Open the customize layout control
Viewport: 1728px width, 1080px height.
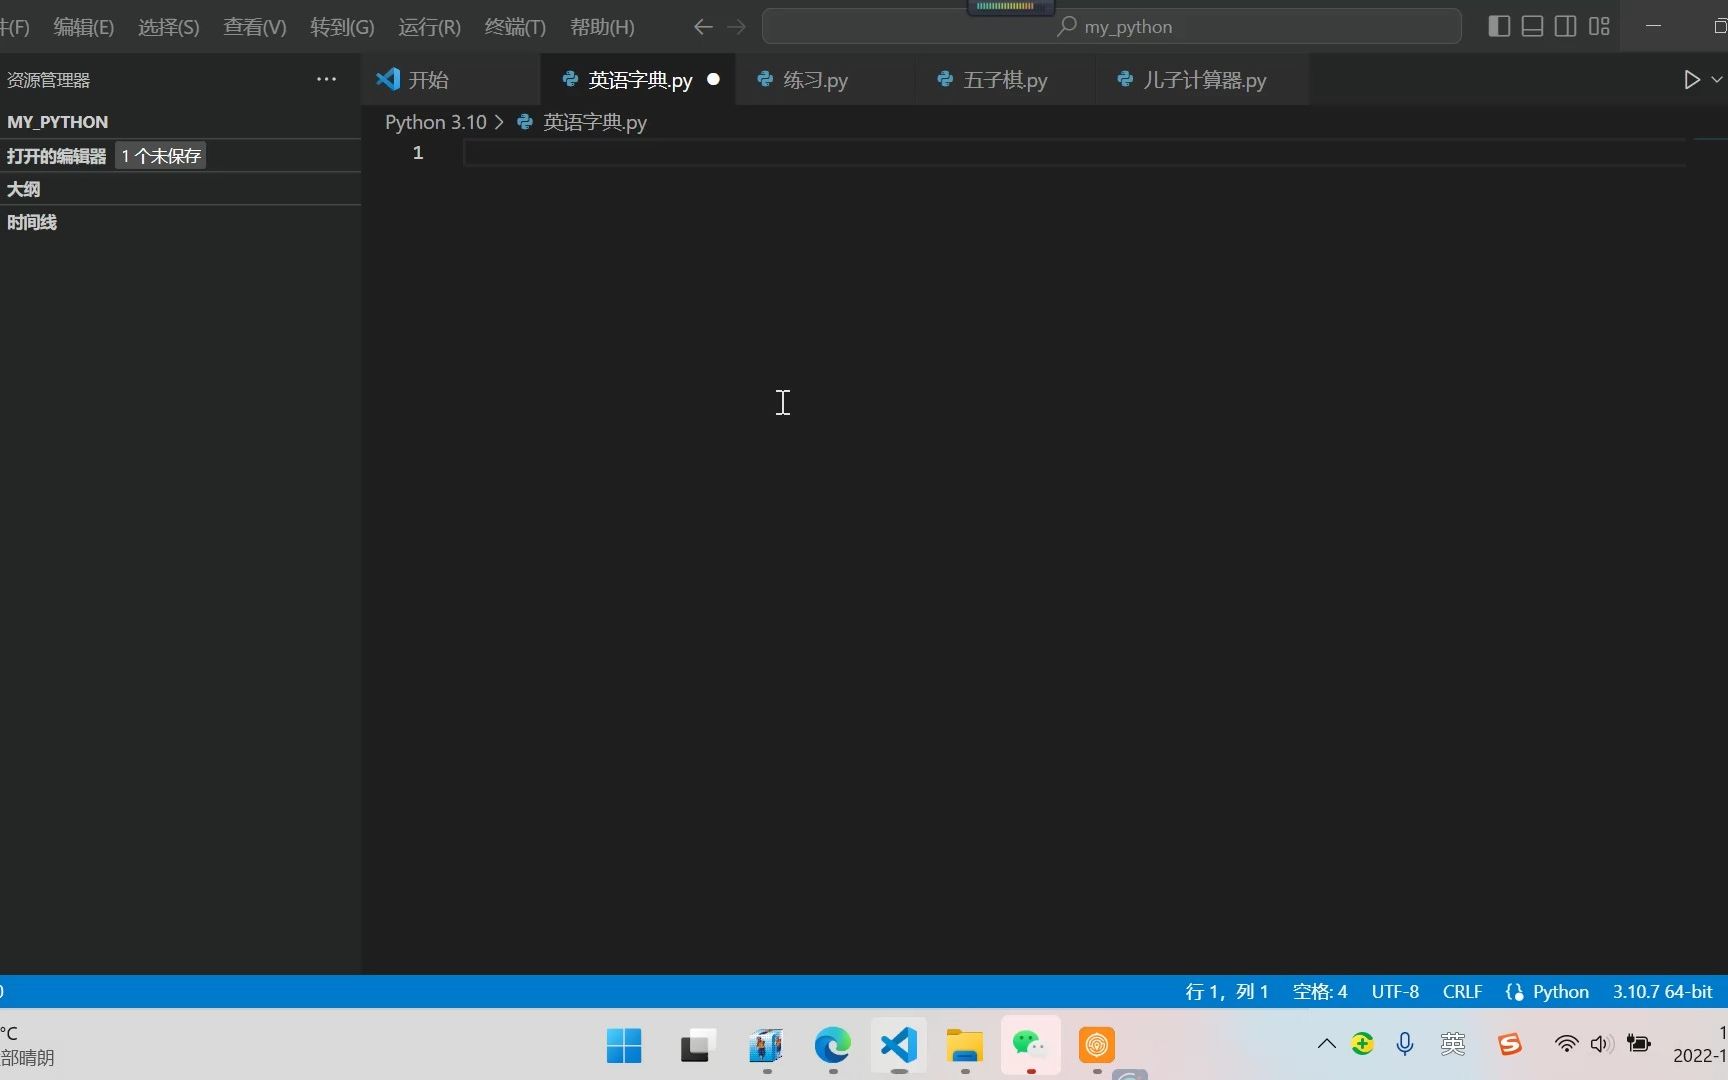tap(1598, 26)
